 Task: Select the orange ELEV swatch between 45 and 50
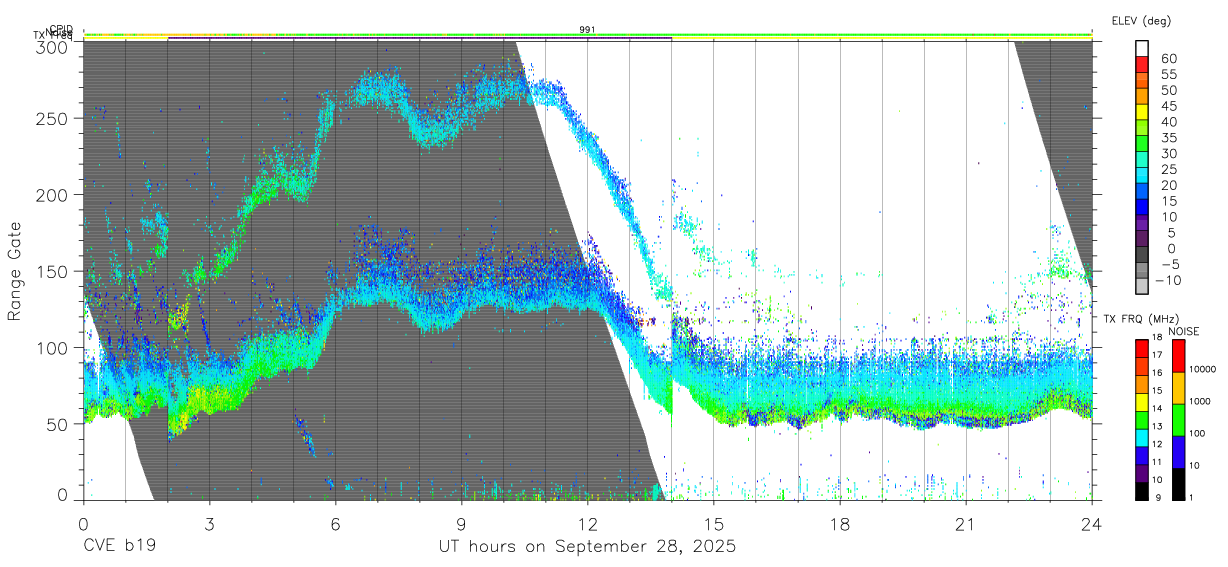pyautogui.click(x=1142, y=96)
